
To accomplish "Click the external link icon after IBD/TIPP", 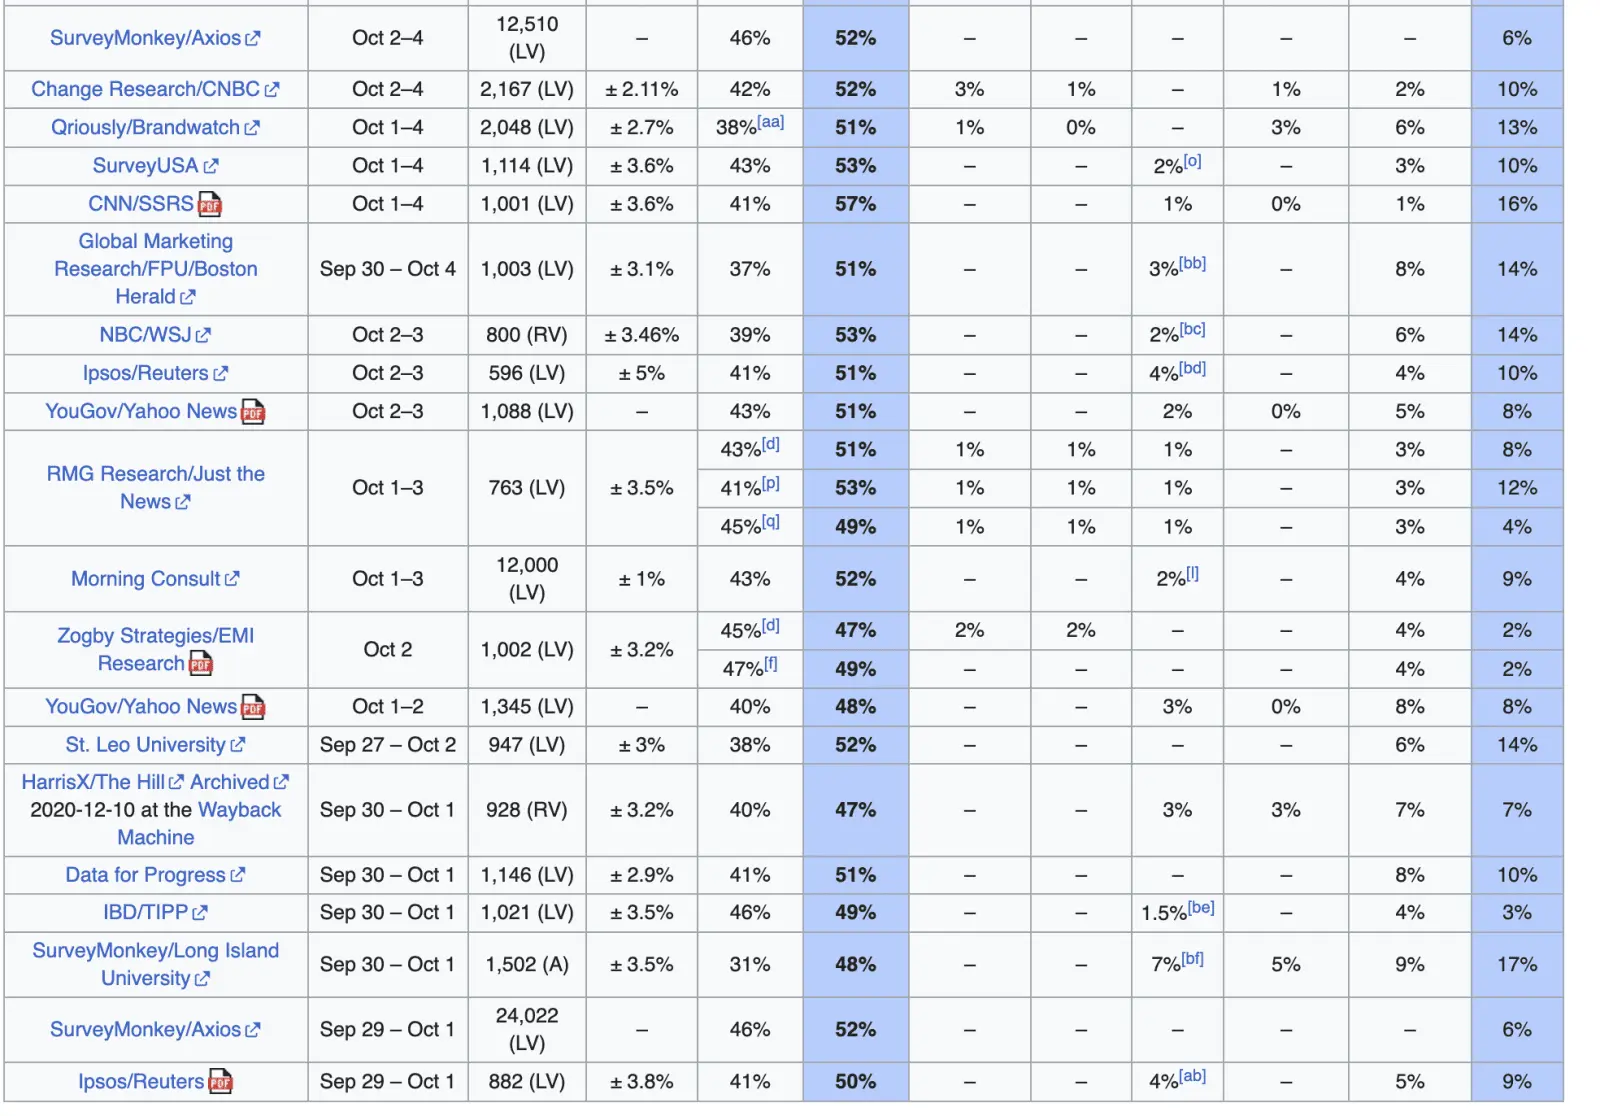I will point(200,913).
